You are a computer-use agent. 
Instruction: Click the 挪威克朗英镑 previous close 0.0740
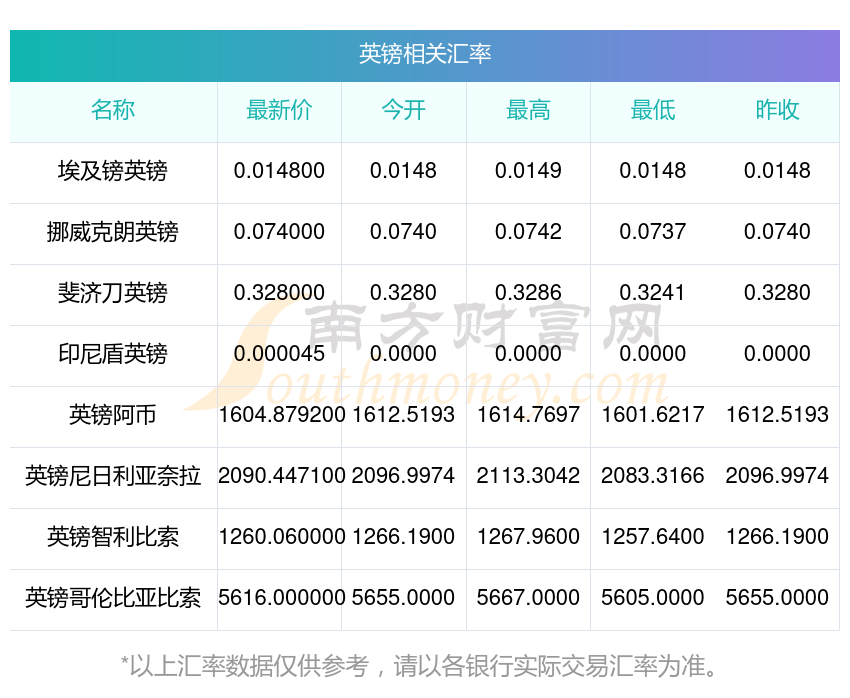(777, 232)
